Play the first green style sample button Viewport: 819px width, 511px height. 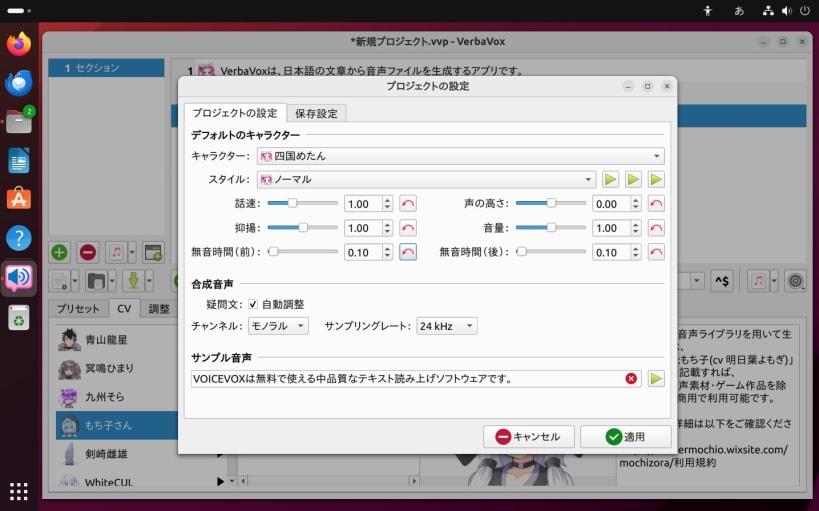pyautogui.click(x=610, y=180)
